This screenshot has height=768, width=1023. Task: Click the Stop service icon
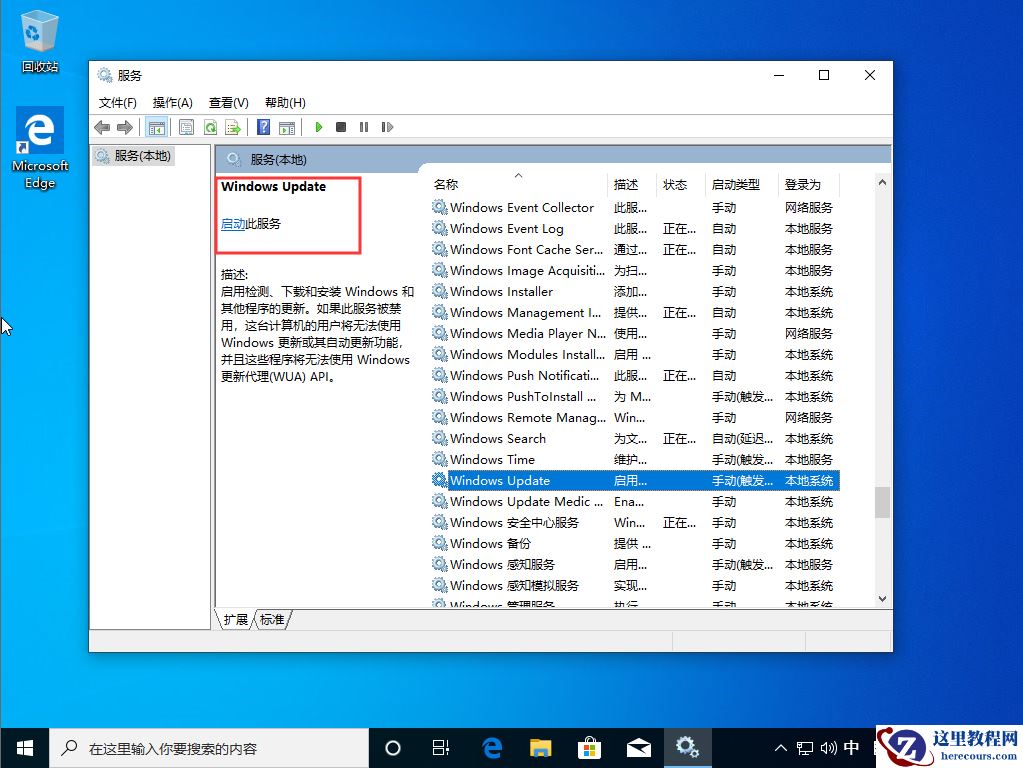(340, 127)
